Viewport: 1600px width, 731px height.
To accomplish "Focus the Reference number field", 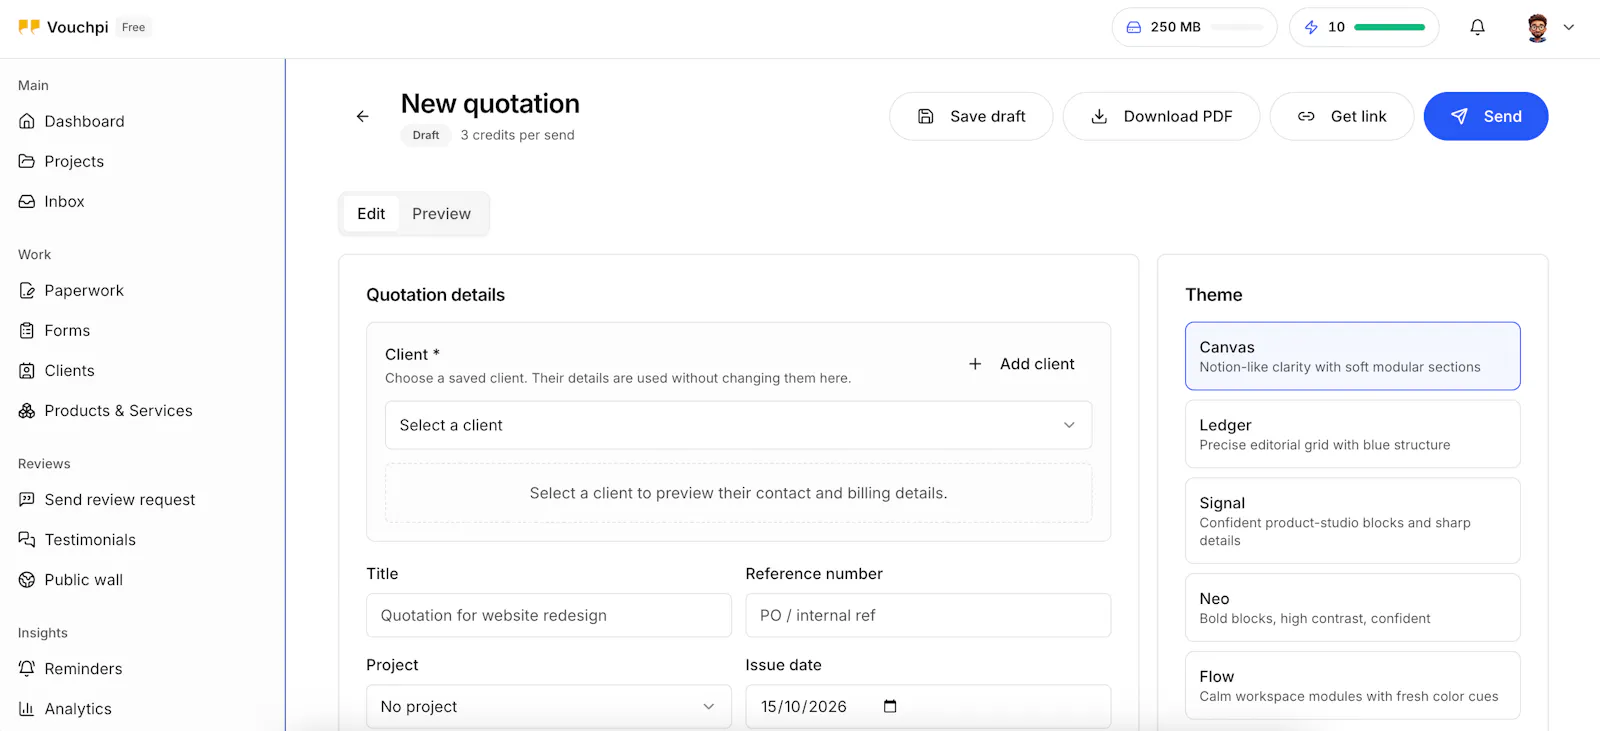I will (x=928, y=615).
